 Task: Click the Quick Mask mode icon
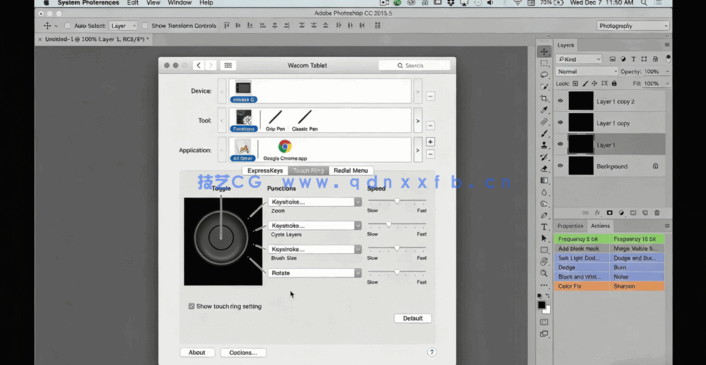(544, 322)
